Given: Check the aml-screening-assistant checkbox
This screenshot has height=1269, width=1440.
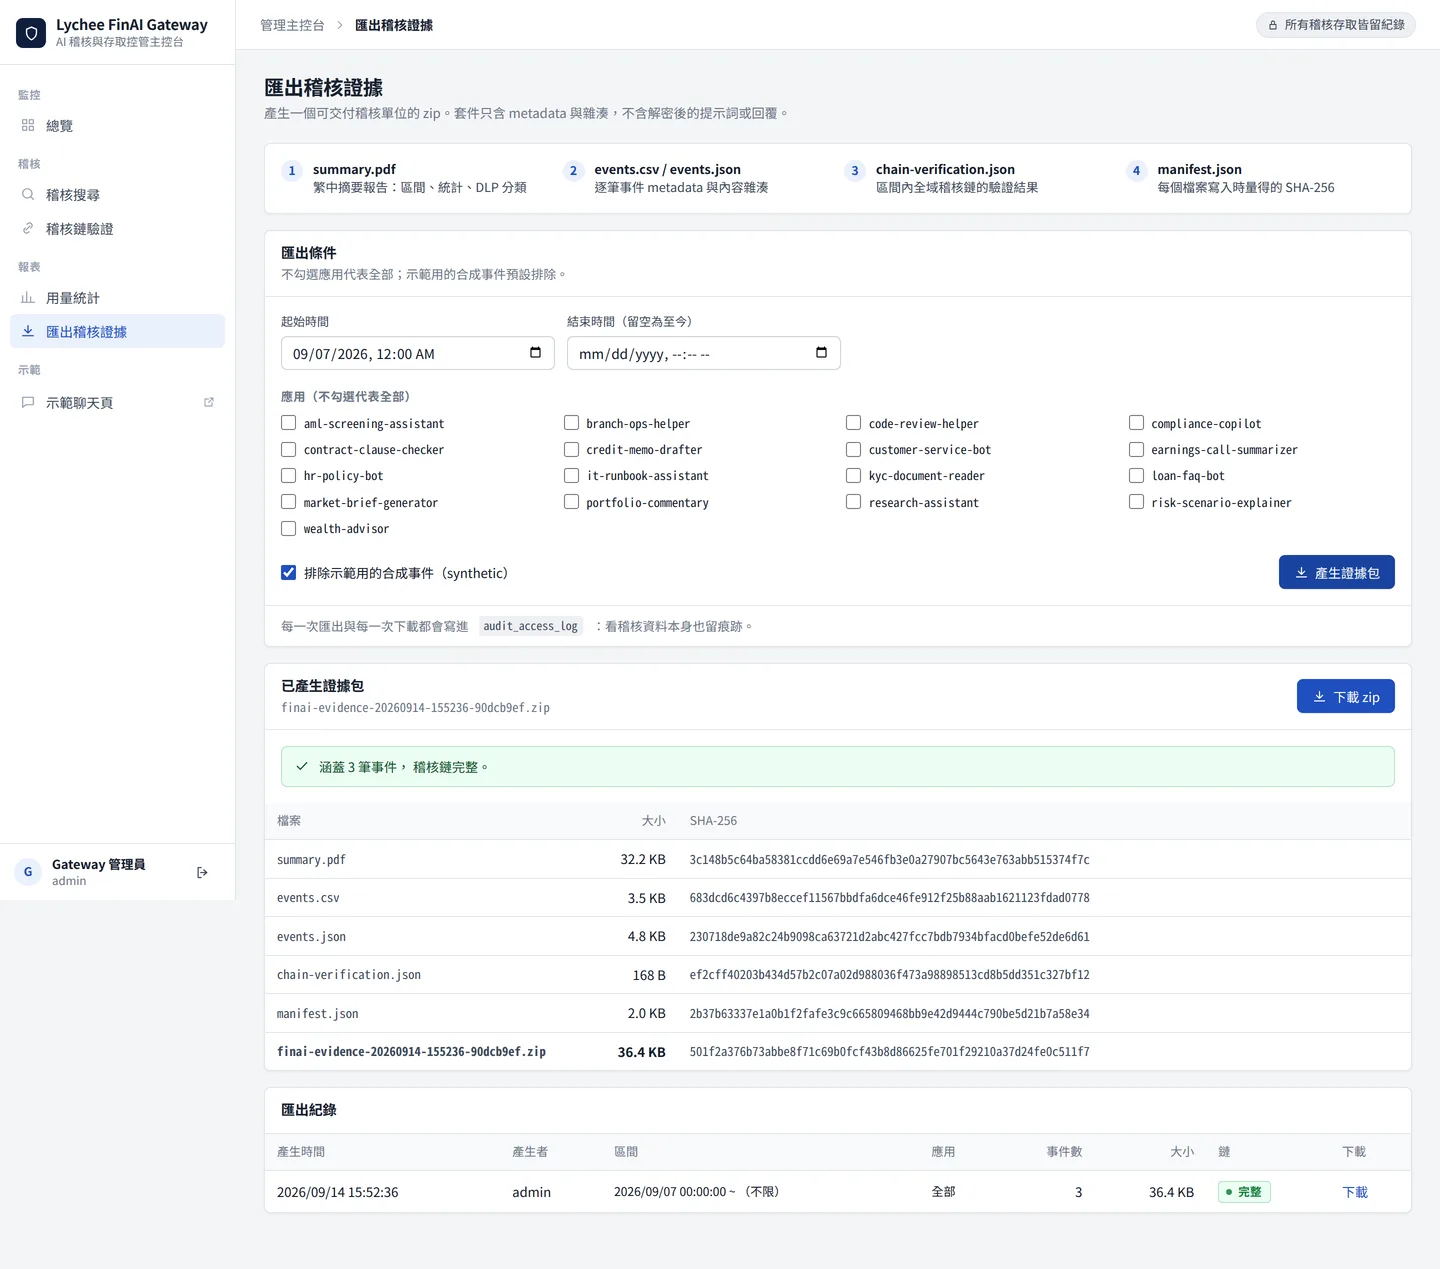Looking at the screenshot, I should (289, 423).
